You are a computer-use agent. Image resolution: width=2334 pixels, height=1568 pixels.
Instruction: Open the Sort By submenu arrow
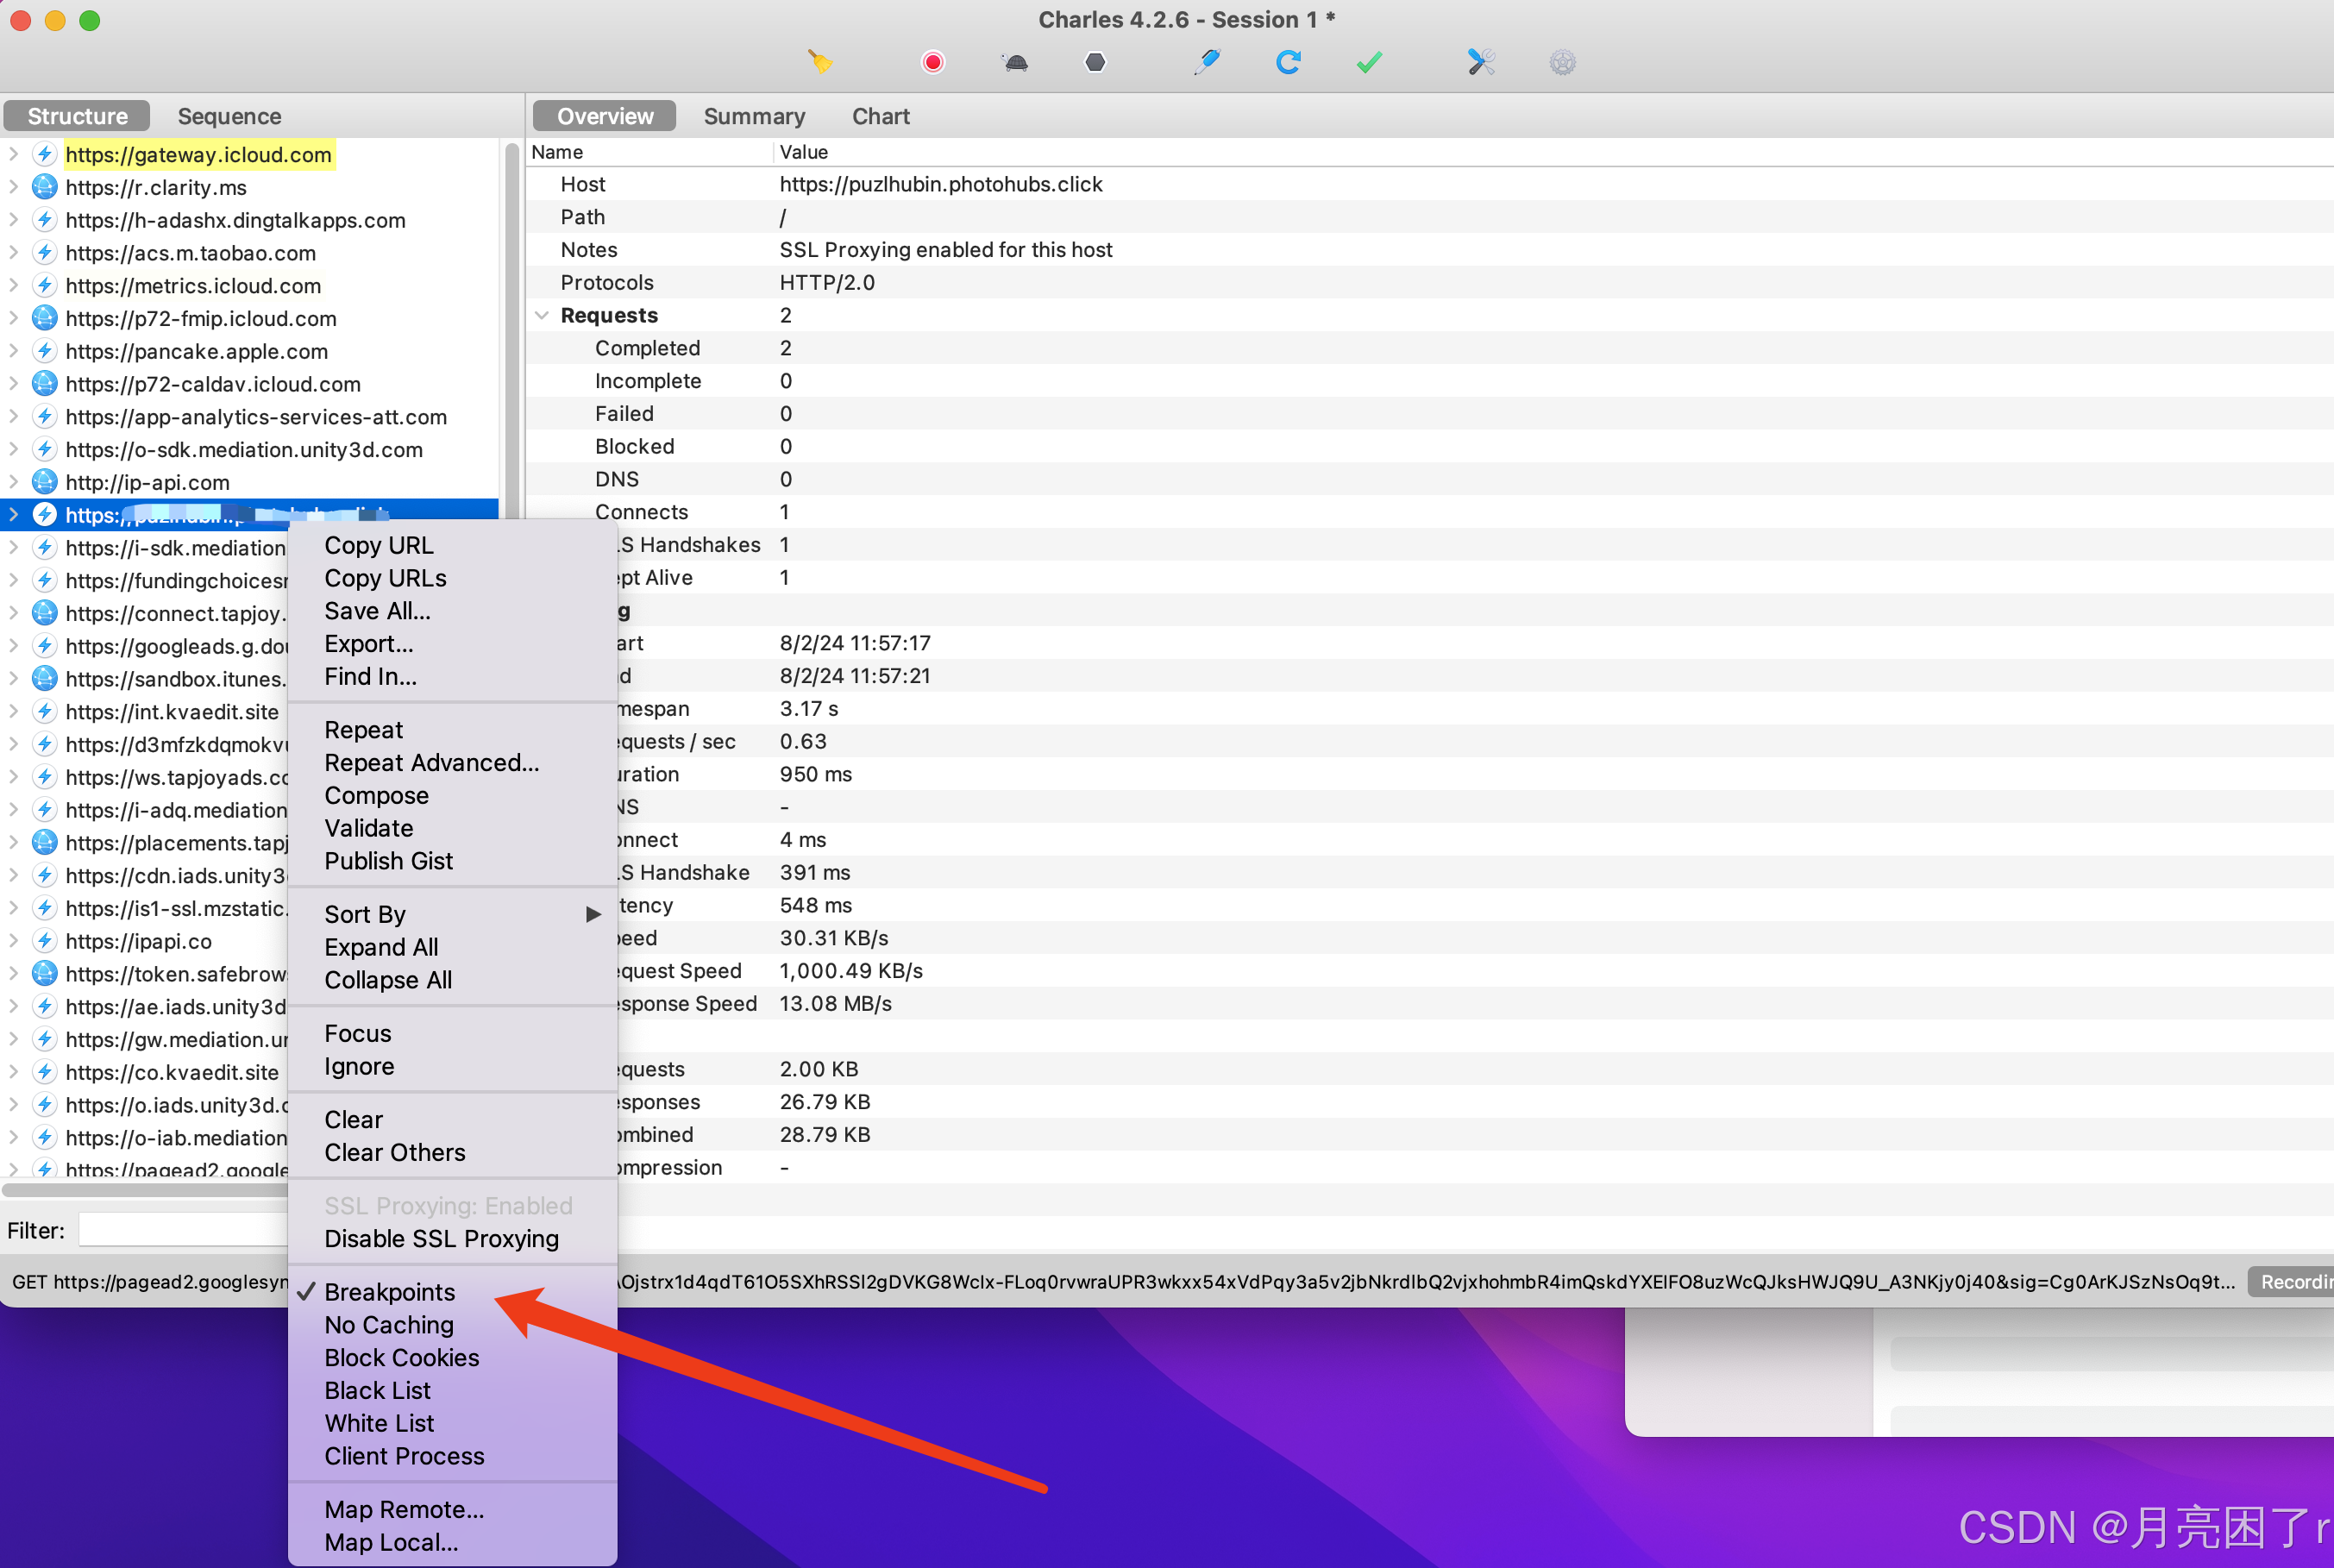(594, 914)
